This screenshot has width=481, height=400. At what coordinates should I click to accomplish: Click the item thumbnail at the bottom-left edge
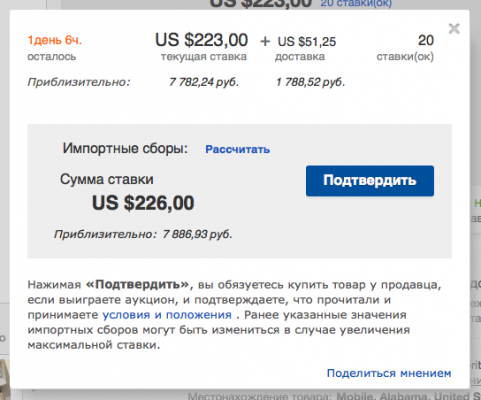5,380
